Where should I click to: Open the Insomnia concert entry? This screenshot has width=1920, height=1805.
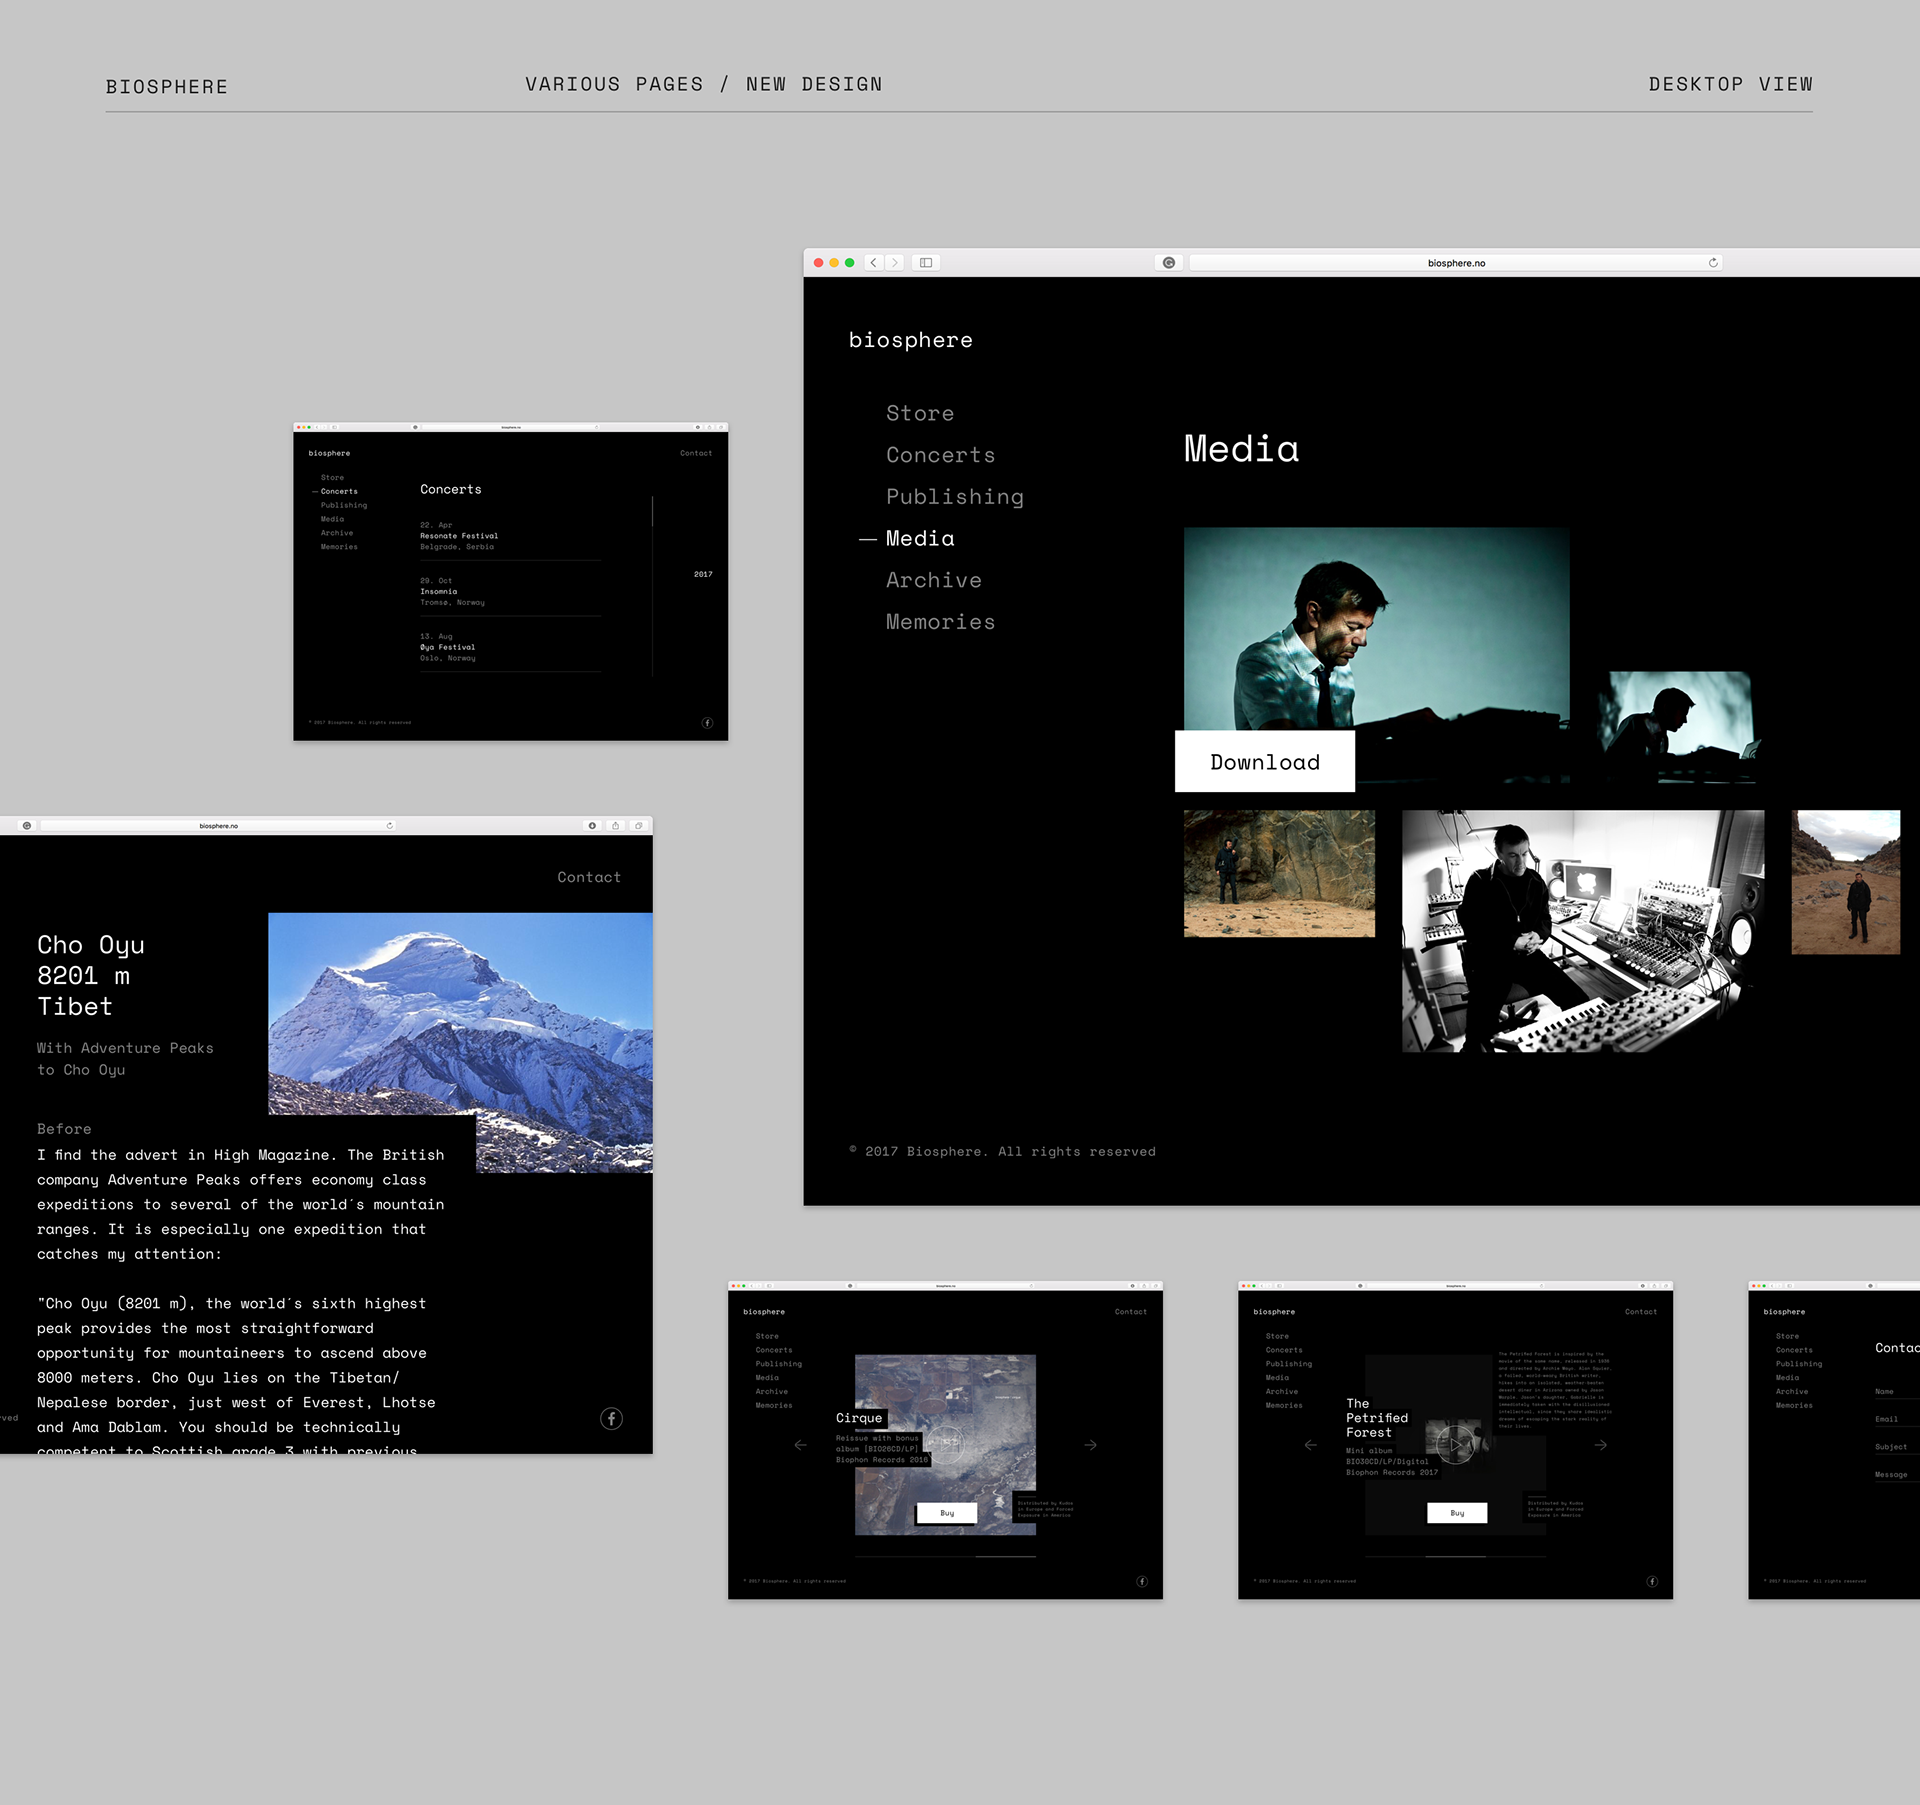coord(510,592)
